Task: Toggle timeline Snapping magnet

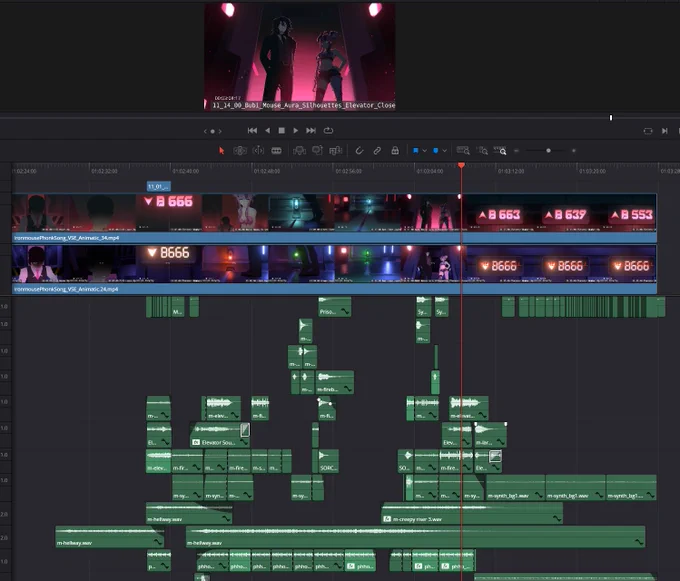Action: (359, 150)
